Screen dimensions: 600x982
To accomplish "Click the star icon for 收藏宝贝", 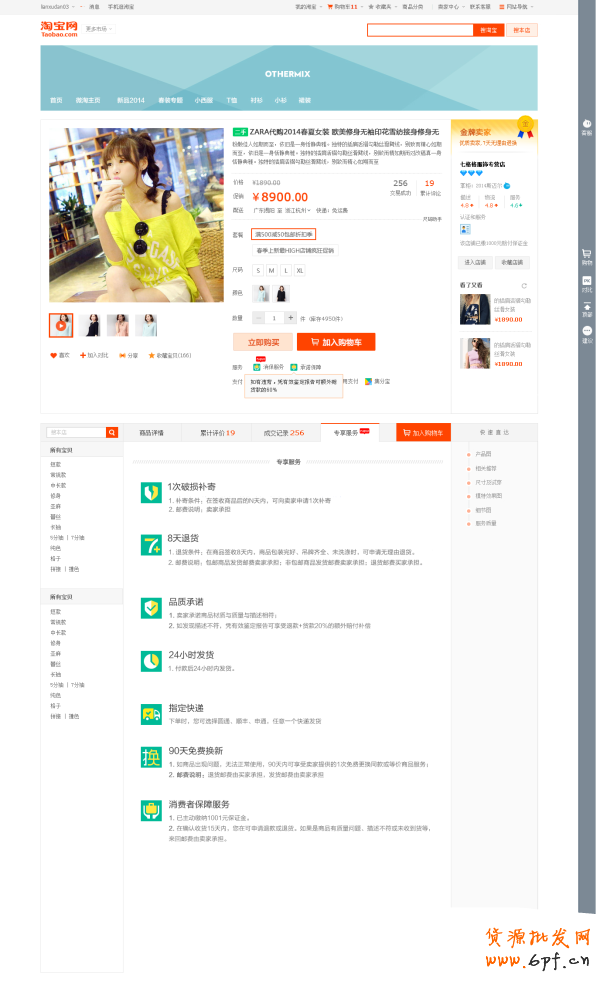I will [x=151, y=355].
